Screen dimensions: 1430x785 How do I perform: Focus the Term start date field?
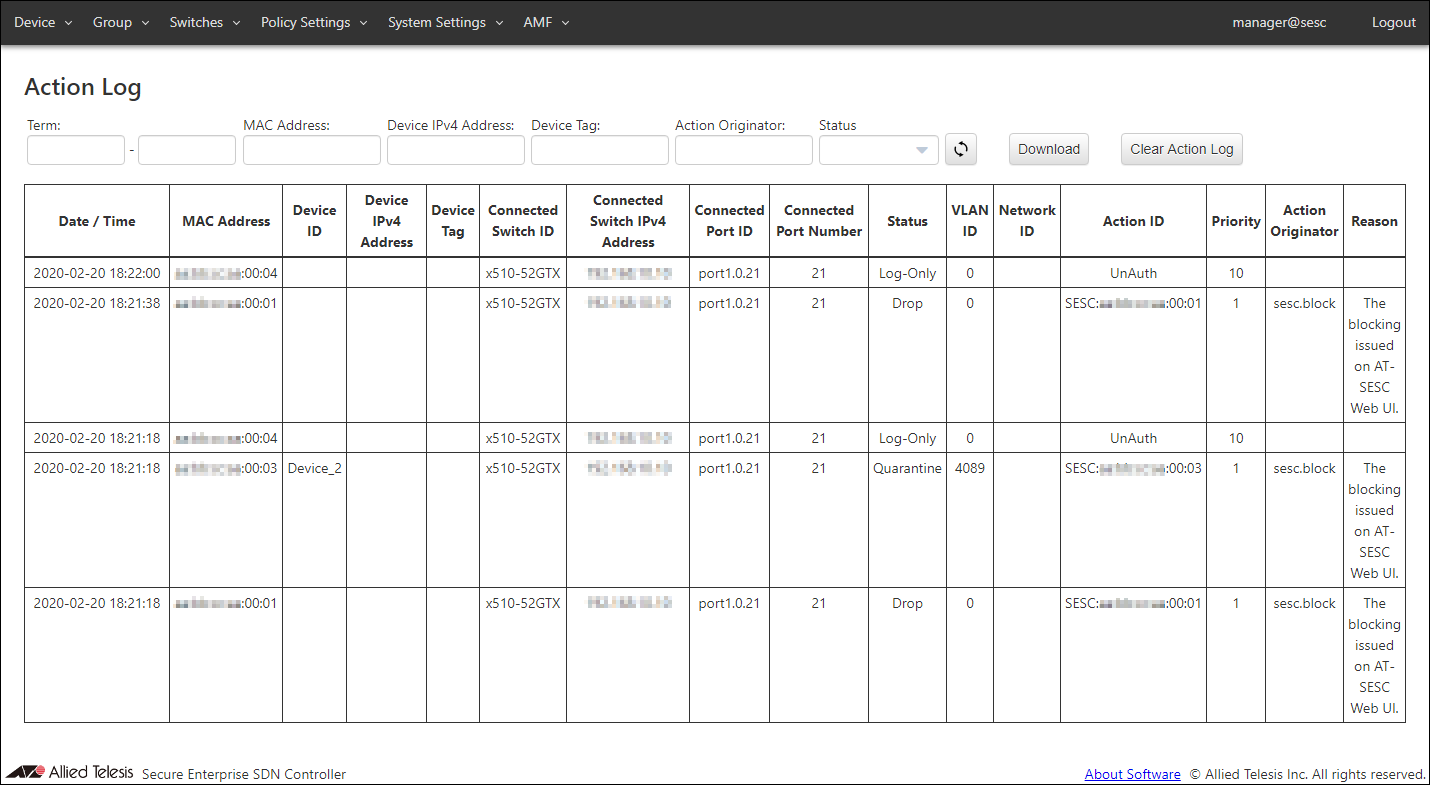(76, 150)
